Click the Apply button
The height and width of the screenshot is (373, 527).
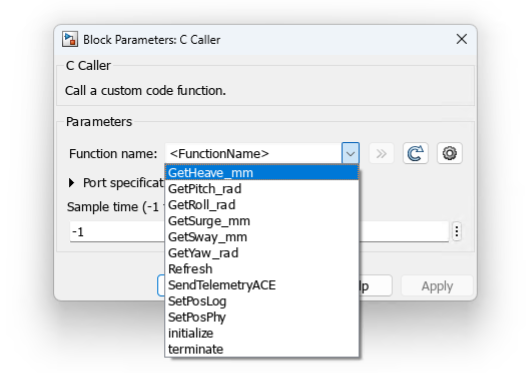pos(437,286)
